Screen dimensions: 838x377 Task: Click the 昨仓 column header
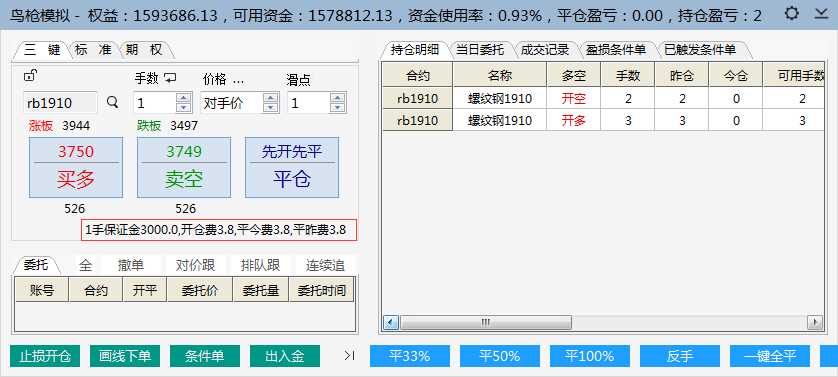[682, 76]
